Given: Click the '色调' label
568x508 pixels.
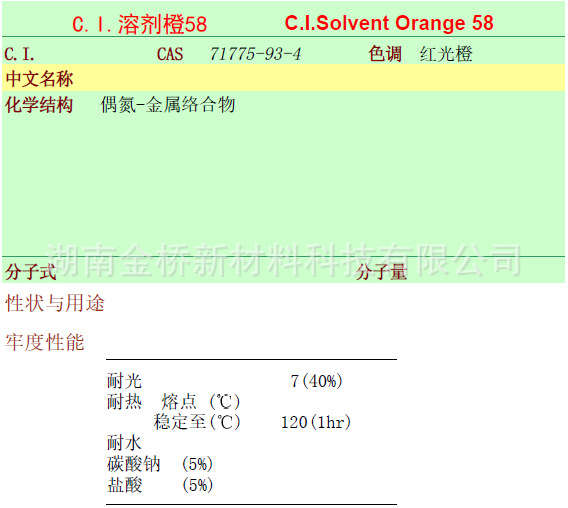Looking at the screenshot, I should click(x=385, y=54).
